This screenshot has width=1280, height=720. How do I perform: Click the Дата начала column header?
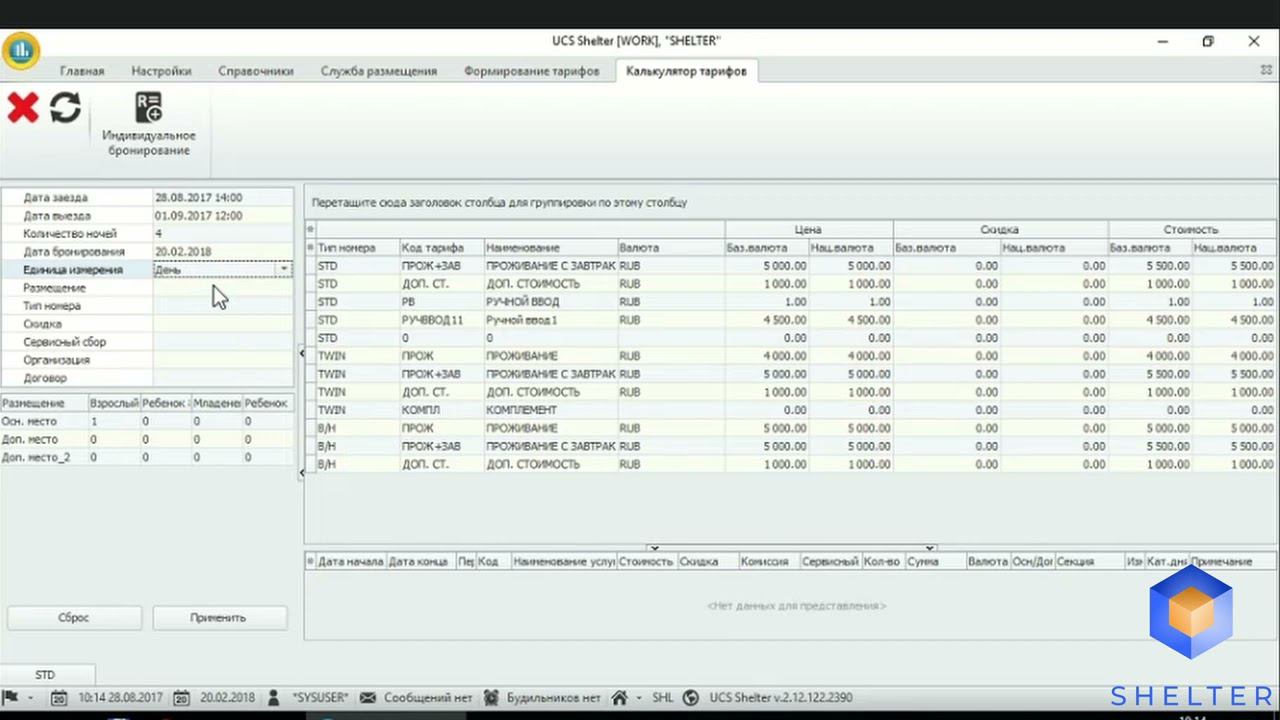click(351, 561)
